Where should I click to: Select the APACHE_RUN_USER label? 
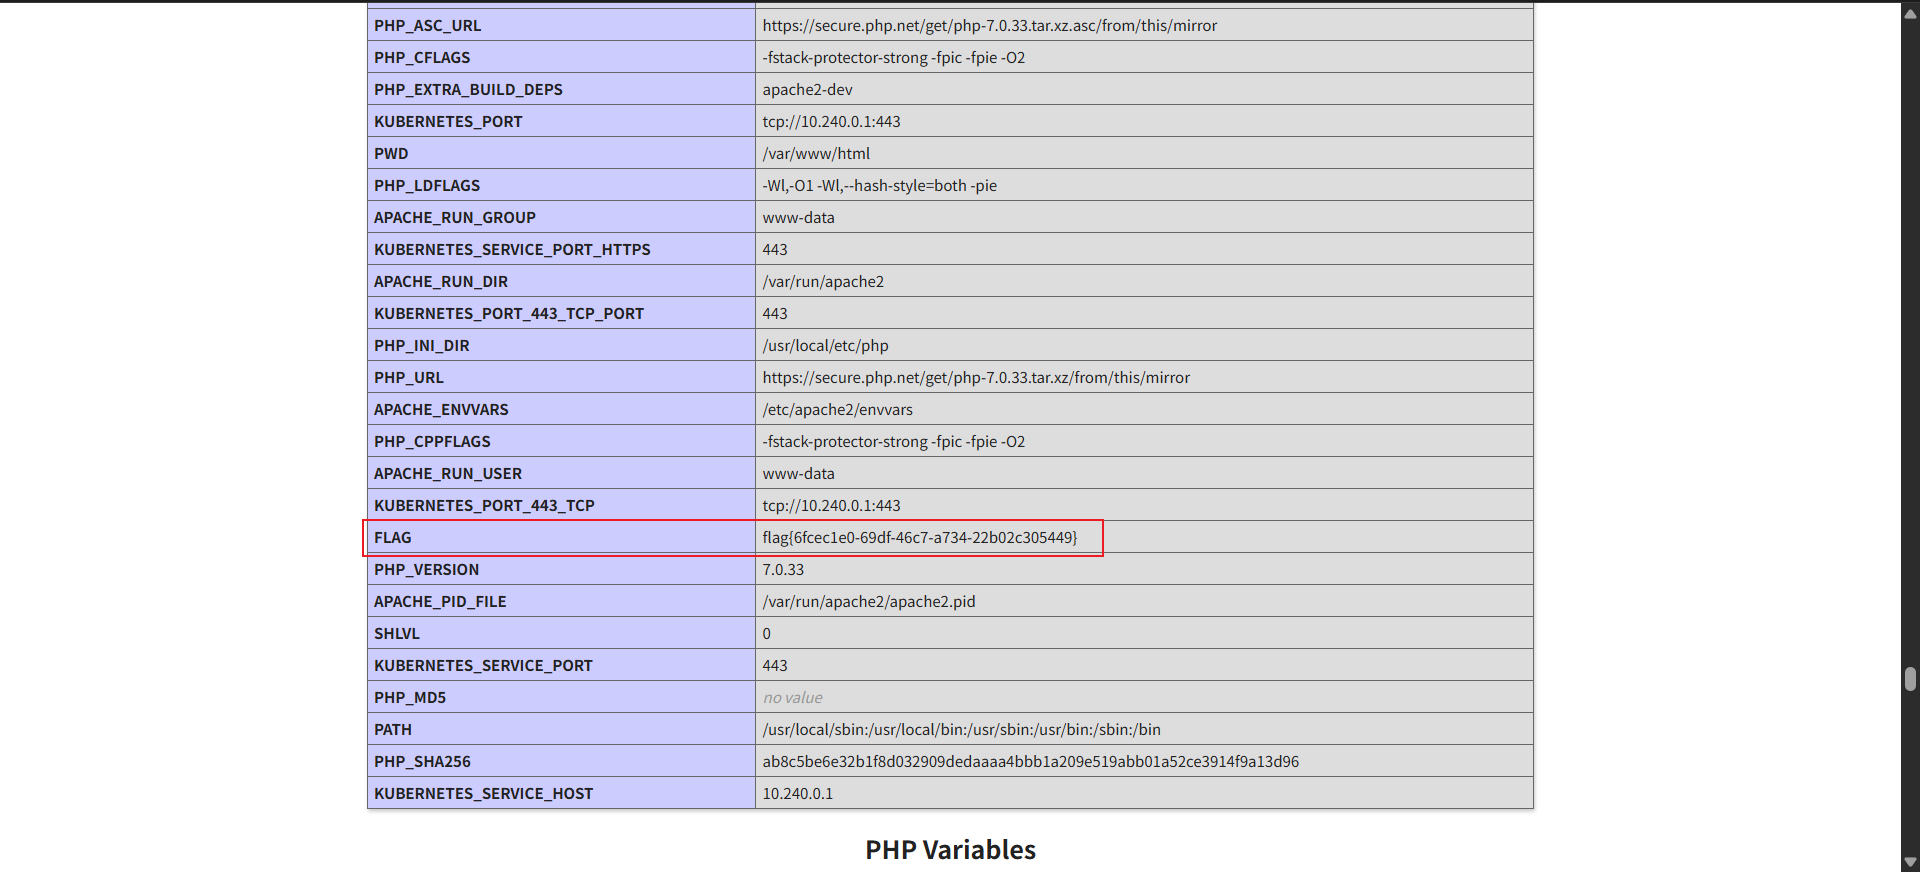(448, 474)
